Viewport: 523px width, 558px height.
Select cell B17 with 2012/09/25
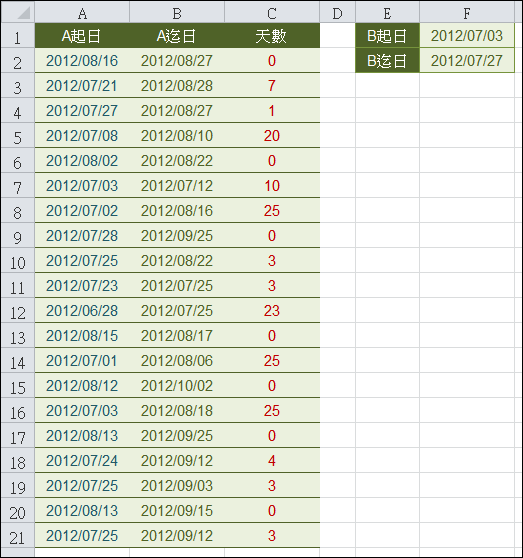(x=177, y=436)
